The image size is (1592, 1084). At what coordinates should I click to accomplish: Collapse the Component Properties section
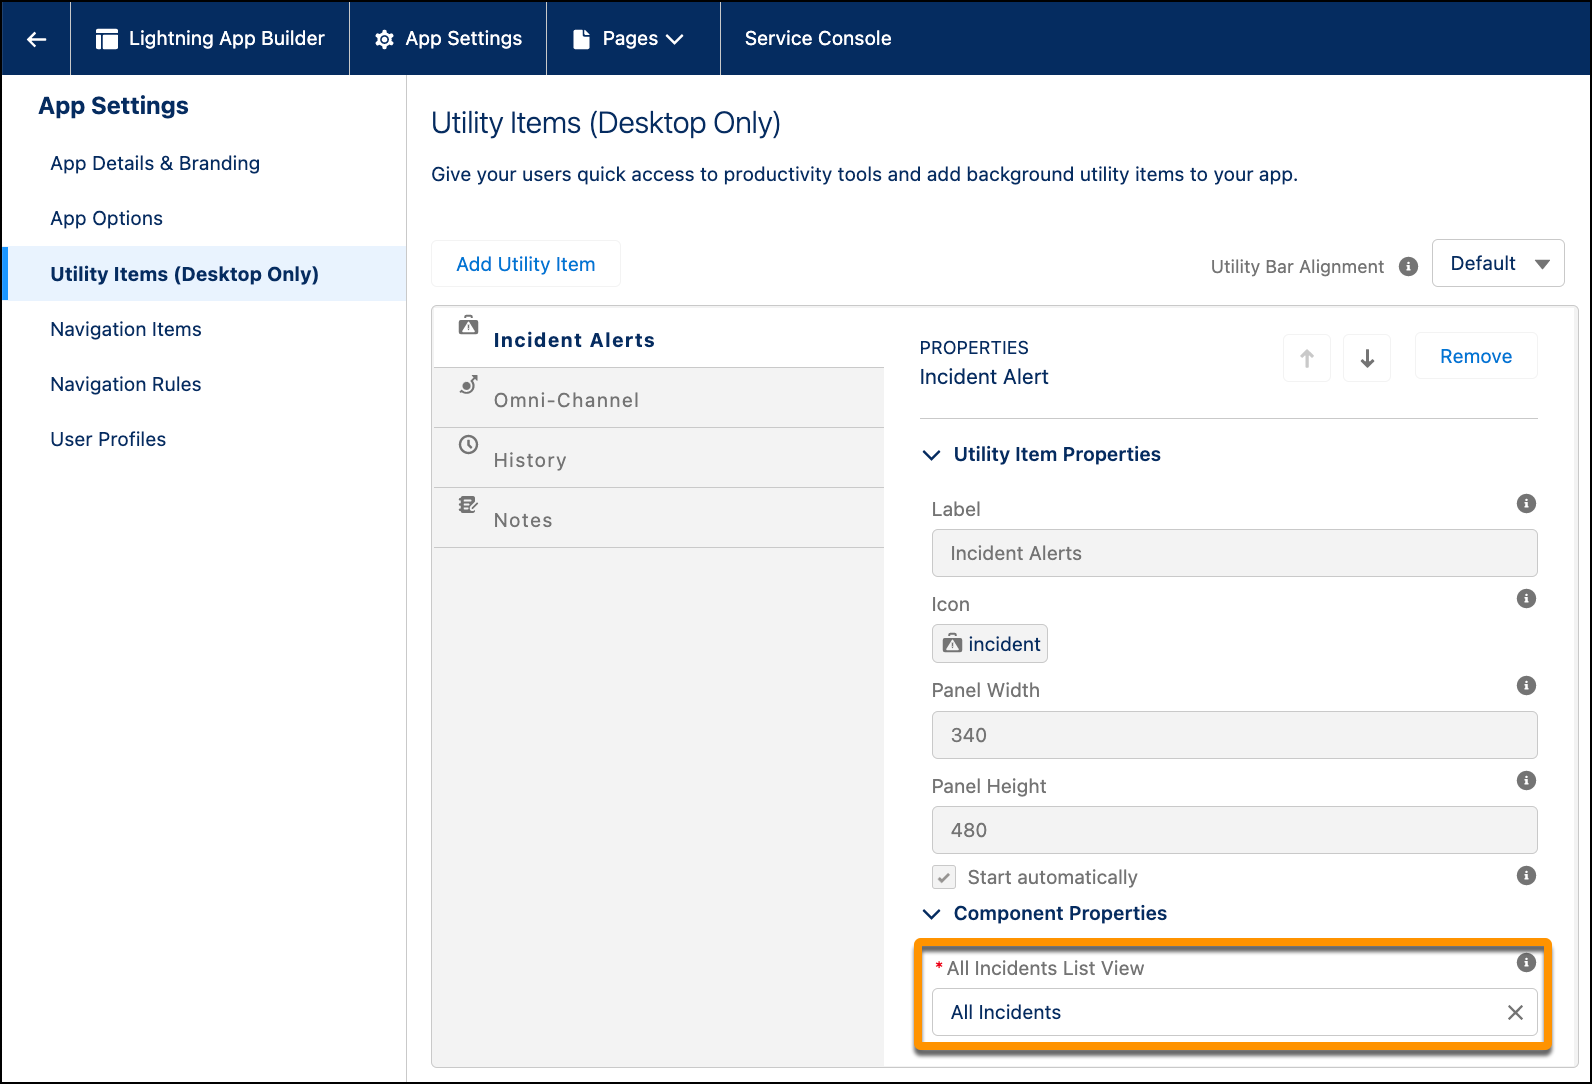coord(931,914)
